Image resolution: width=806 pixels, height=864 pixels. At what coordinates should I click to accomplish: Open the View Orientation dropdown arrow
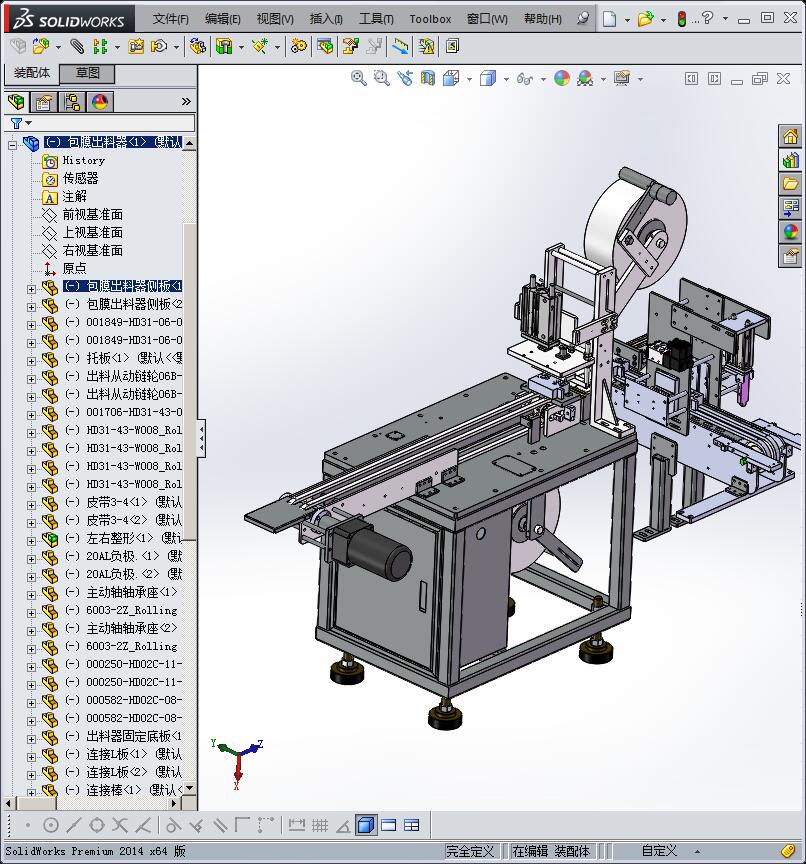[469, 79]
